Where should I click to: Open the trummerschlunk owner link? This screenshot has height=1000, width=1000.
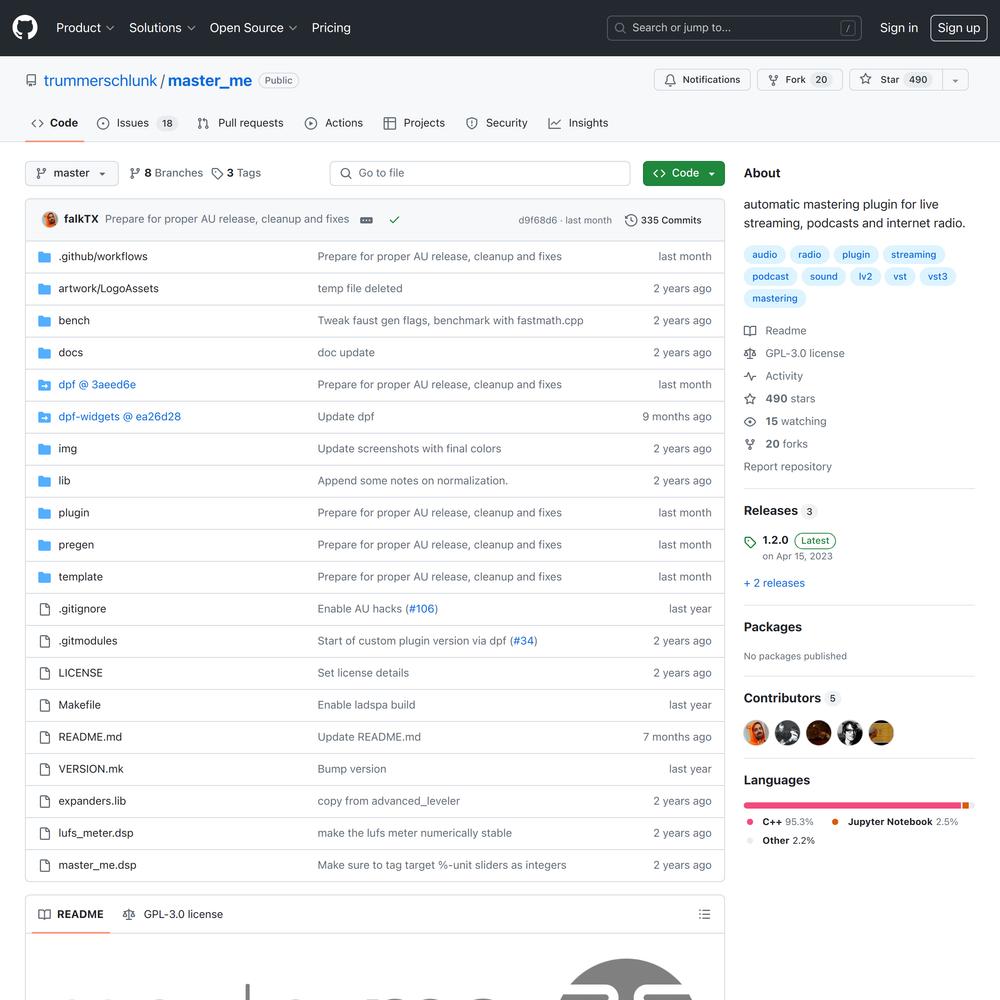coord(100,81)
